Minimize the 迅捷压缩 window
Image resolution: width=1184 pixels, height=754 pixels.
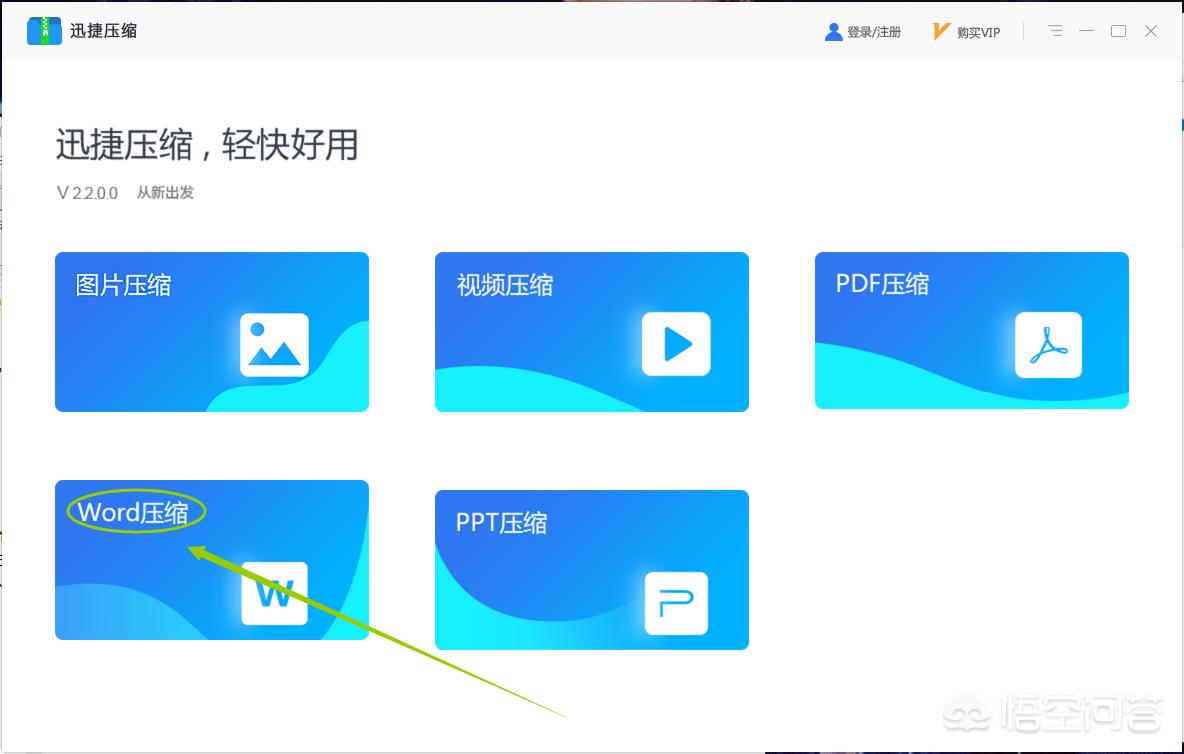1086,31
